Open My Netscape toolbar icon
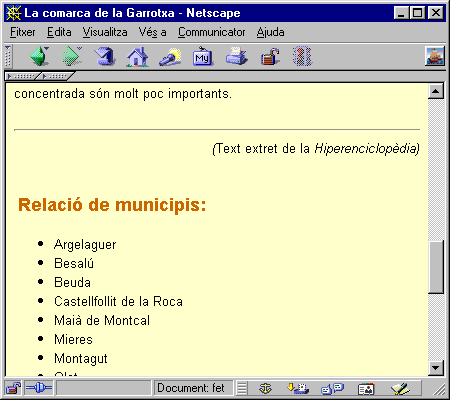The image size is (450, 400). [x=203, y=56]
